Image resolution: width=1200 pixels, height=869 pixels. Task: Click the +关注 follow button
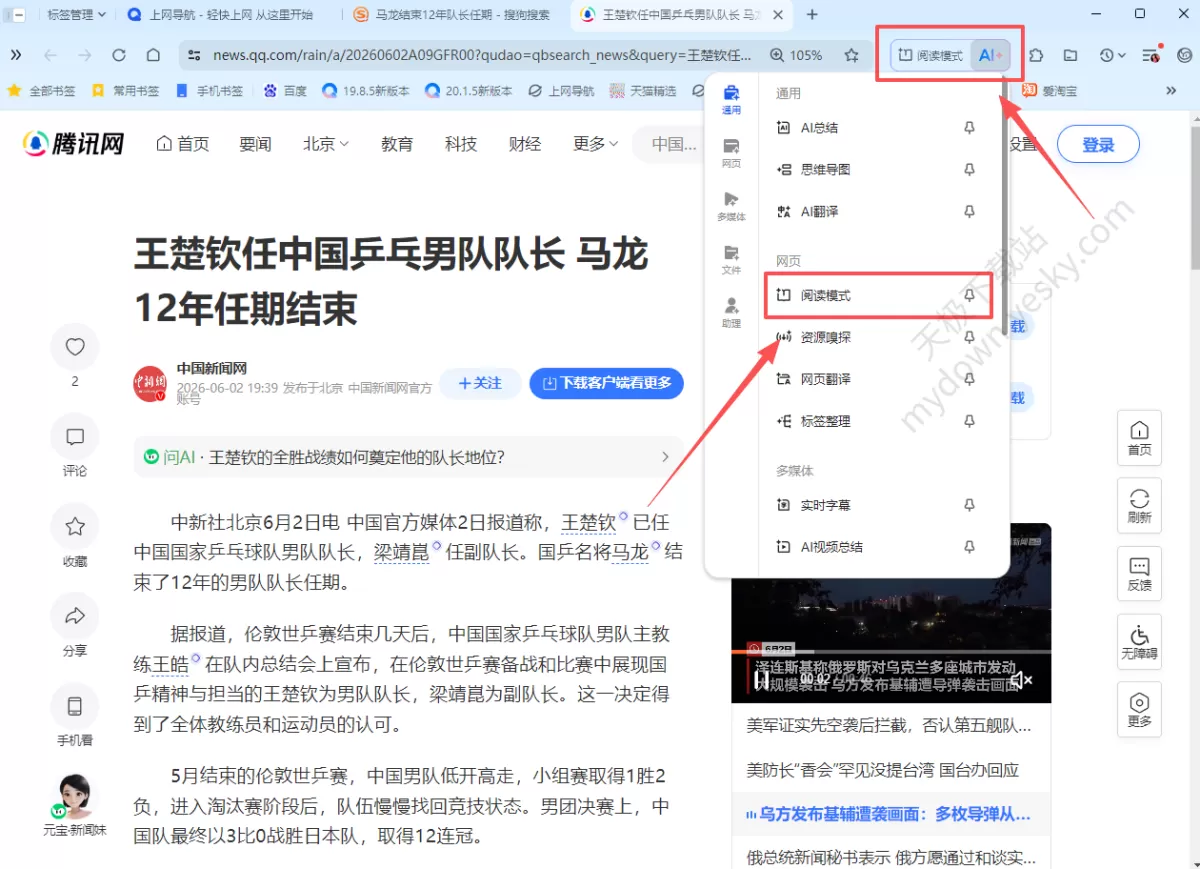point(480,383)
